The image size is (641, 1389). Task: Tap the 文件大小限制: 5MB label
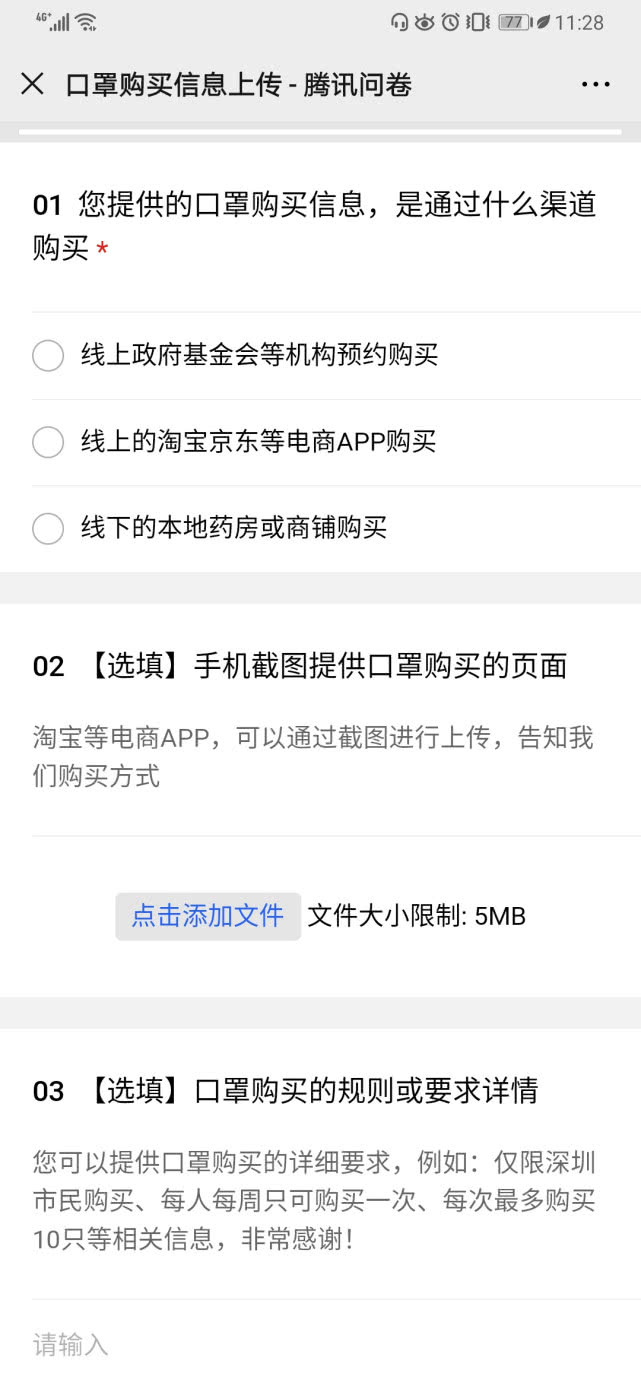(x=417, y=916)
